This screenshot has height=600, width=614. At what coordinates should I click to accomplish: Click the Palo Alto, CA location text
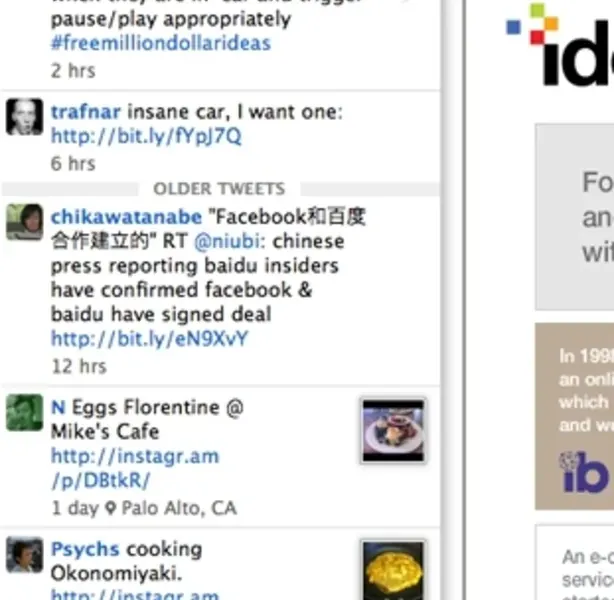point(179,508)
